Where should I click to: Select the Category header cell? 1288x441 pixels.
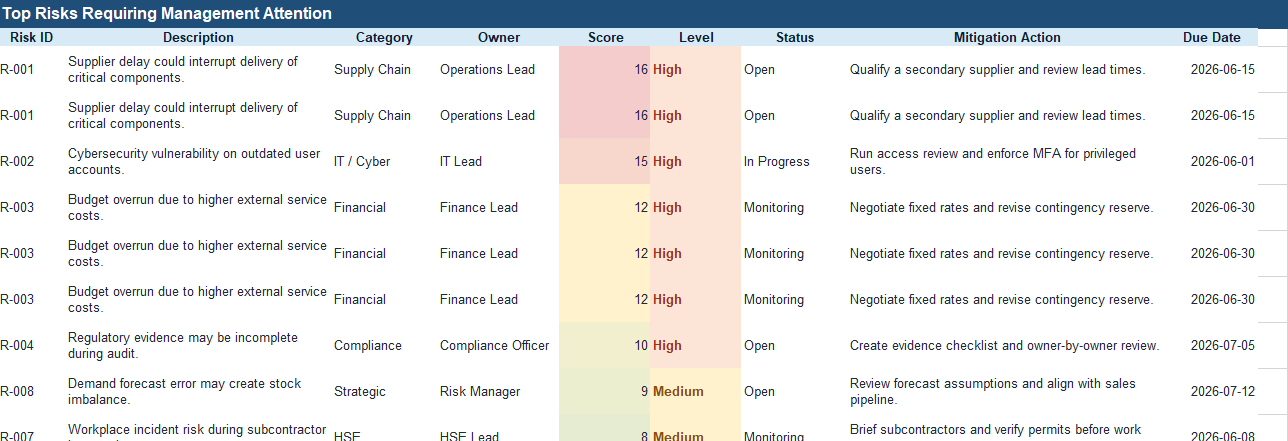pyautogui.click(x=384, y=37)
